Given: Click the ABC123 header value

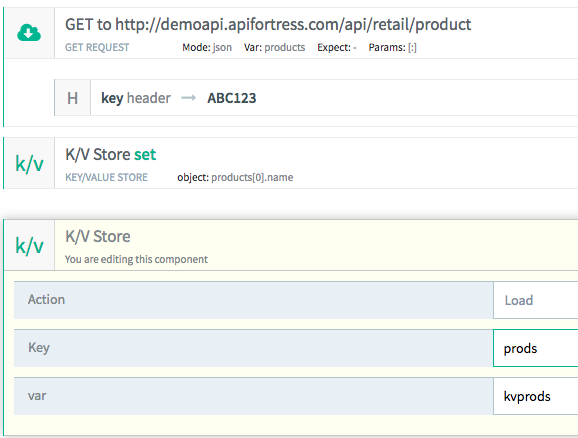Looking at the screenshot, I should [x=231, y=98].
